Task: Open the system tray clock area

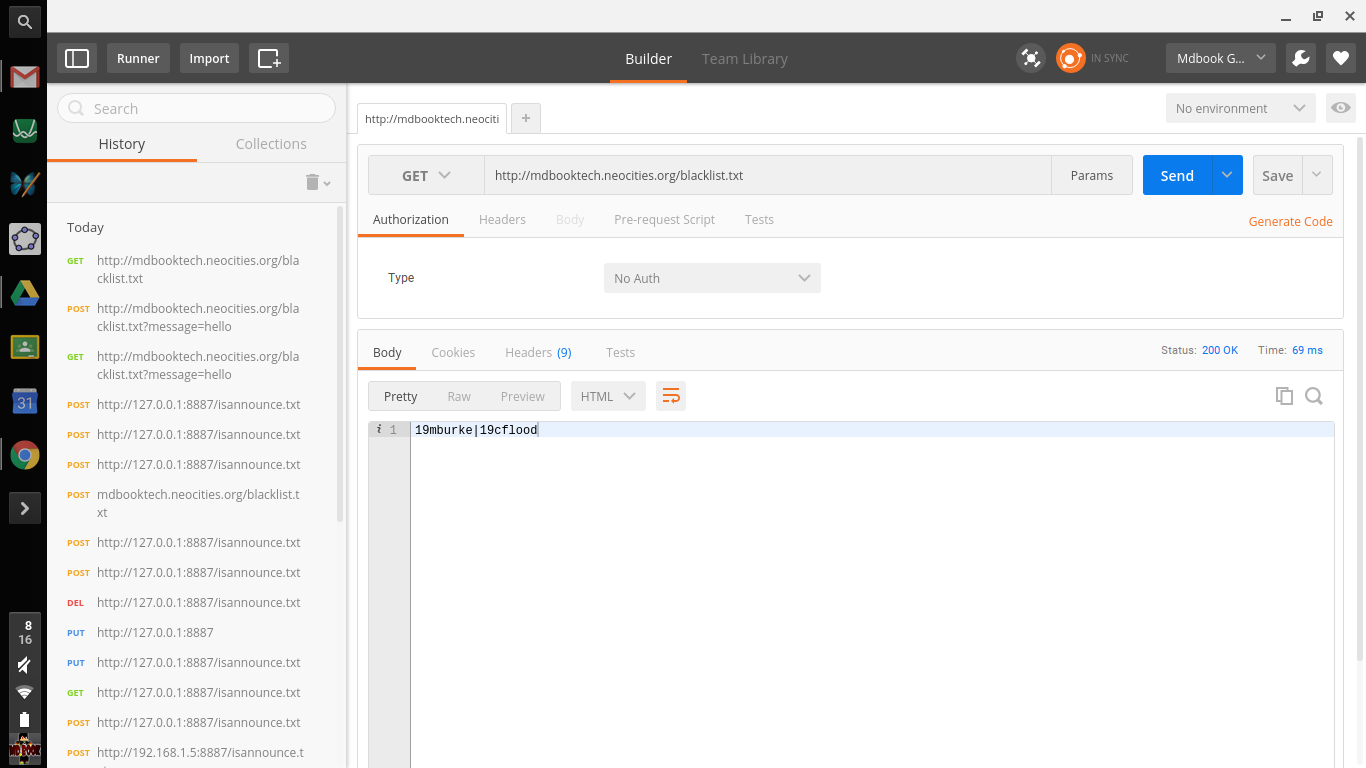Action: pos(25,632)
